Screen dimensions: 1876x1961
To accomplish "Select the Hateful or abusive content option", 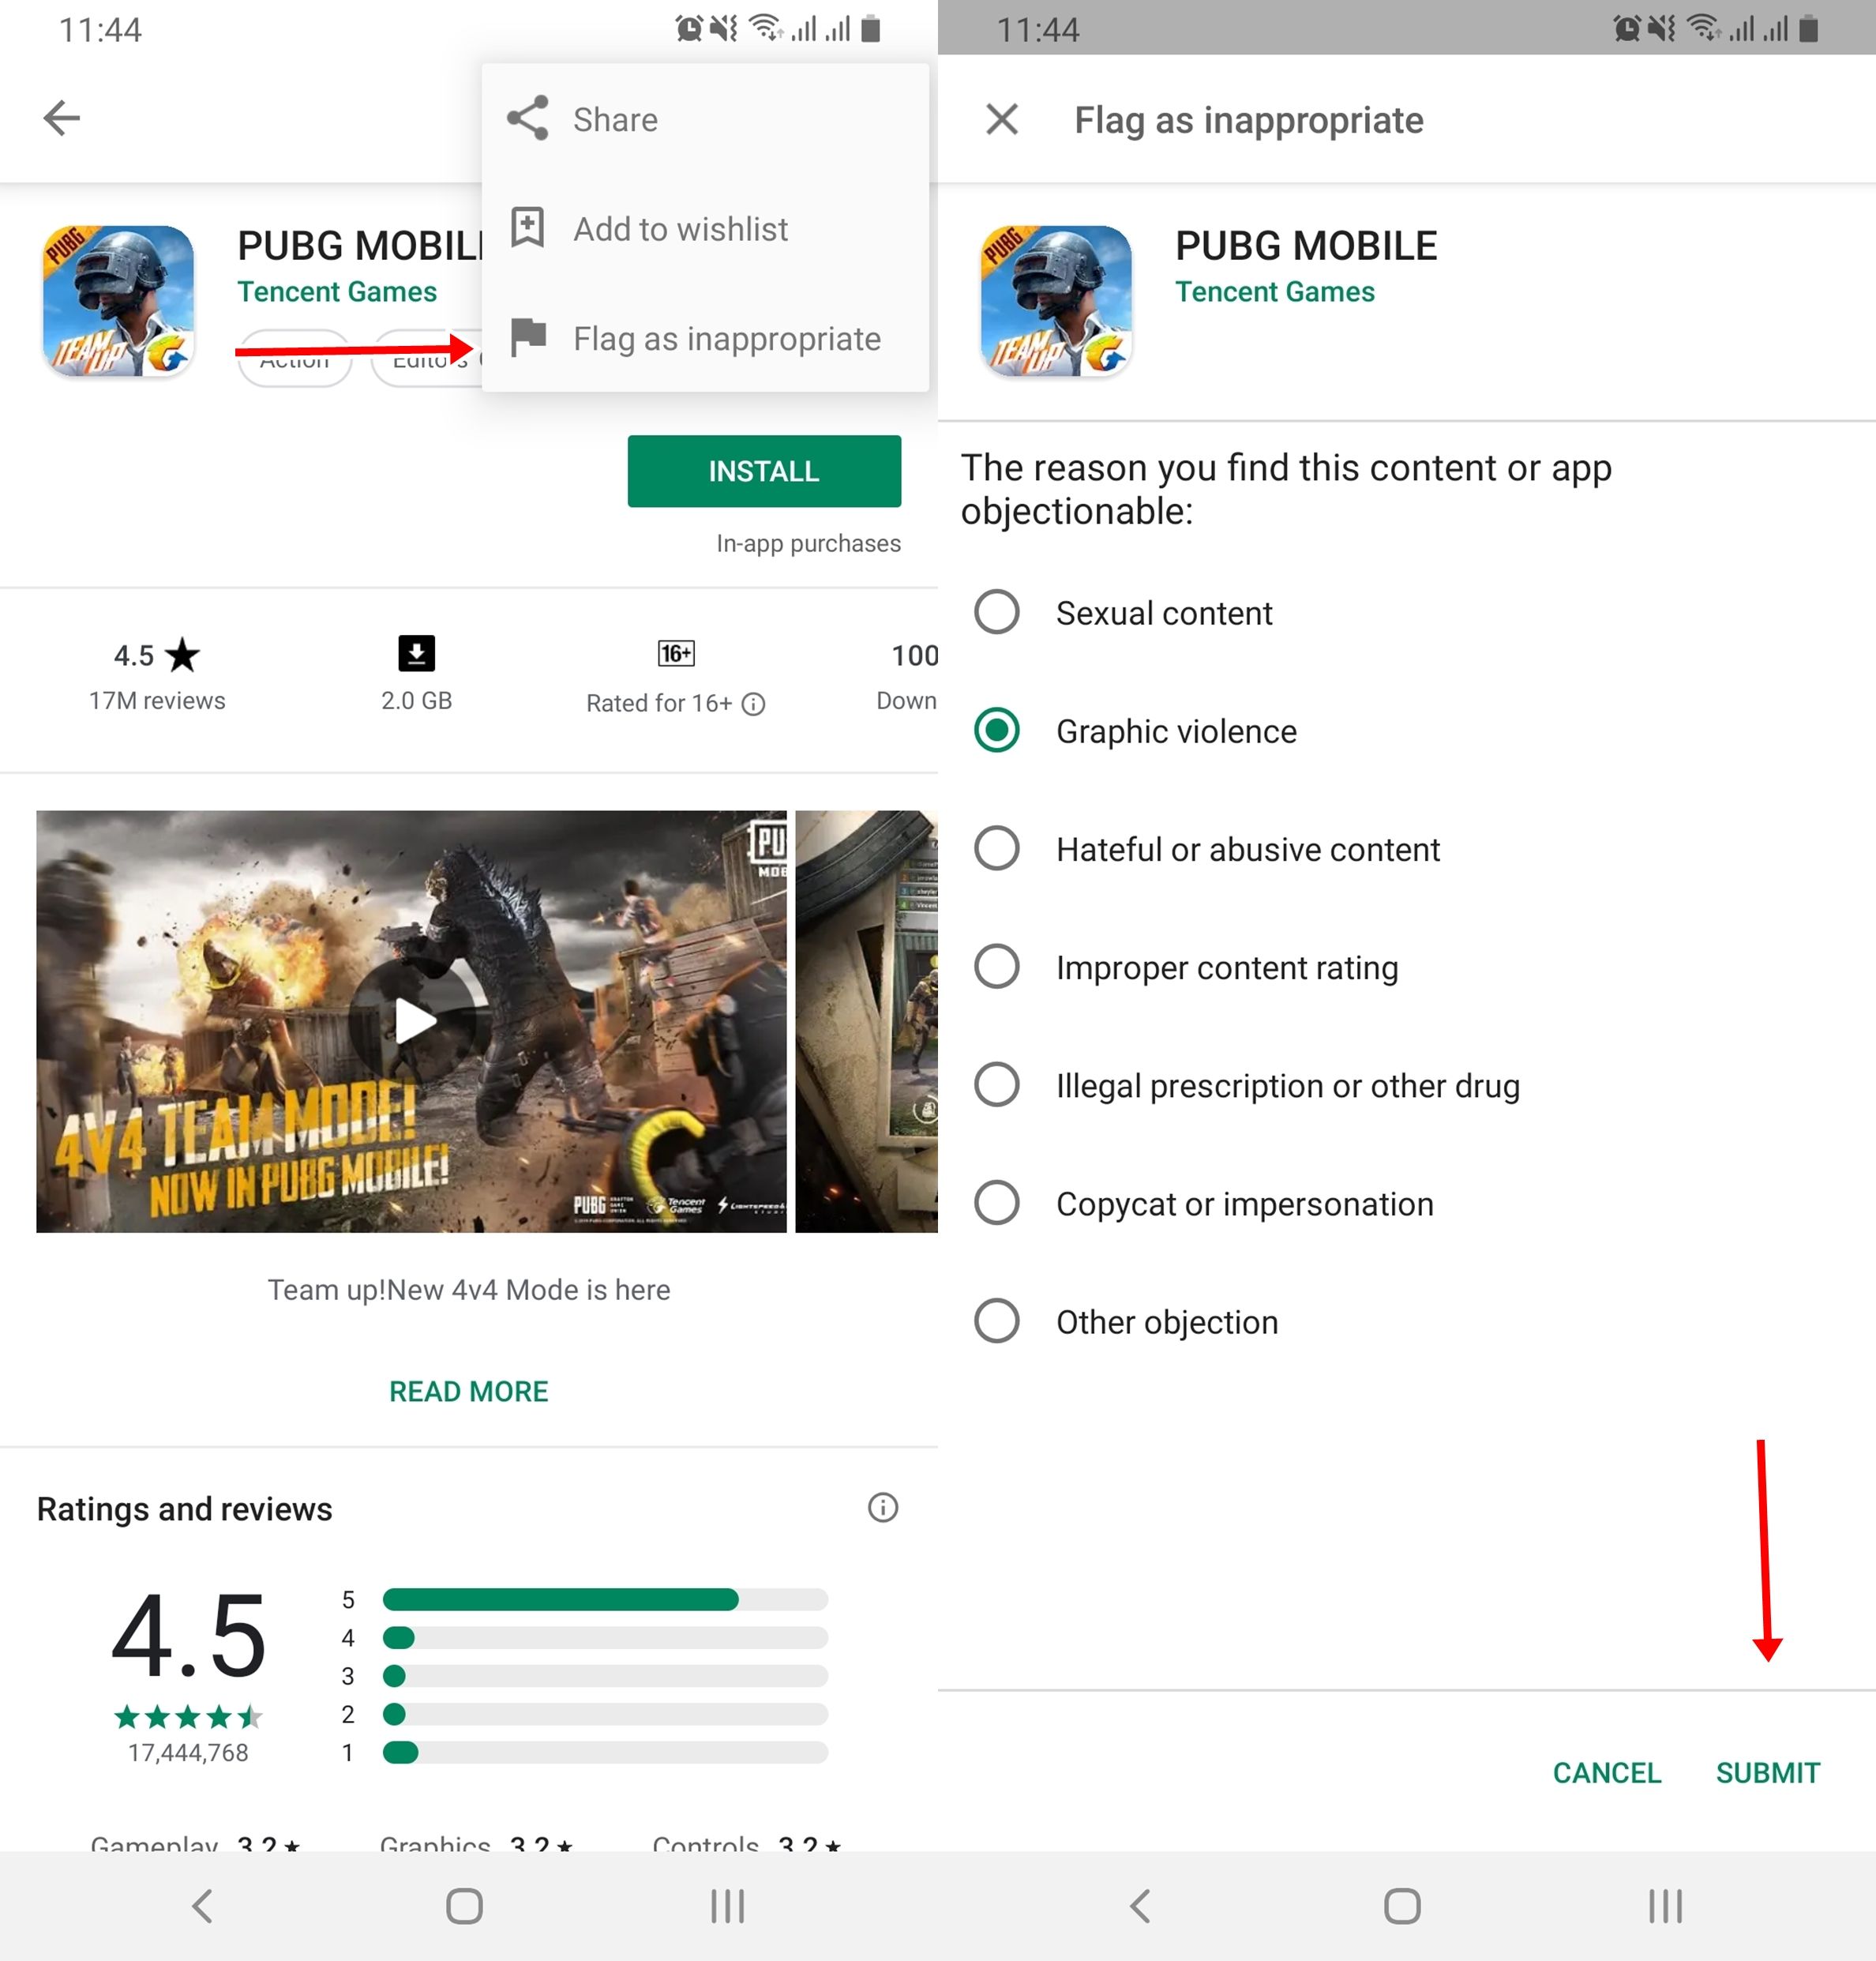I will 1001,847.
